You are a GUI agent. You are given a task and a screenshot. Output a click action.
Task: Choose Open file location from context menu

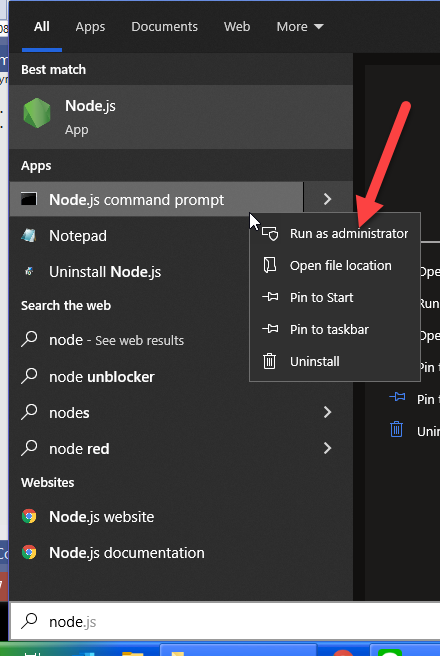335,266
